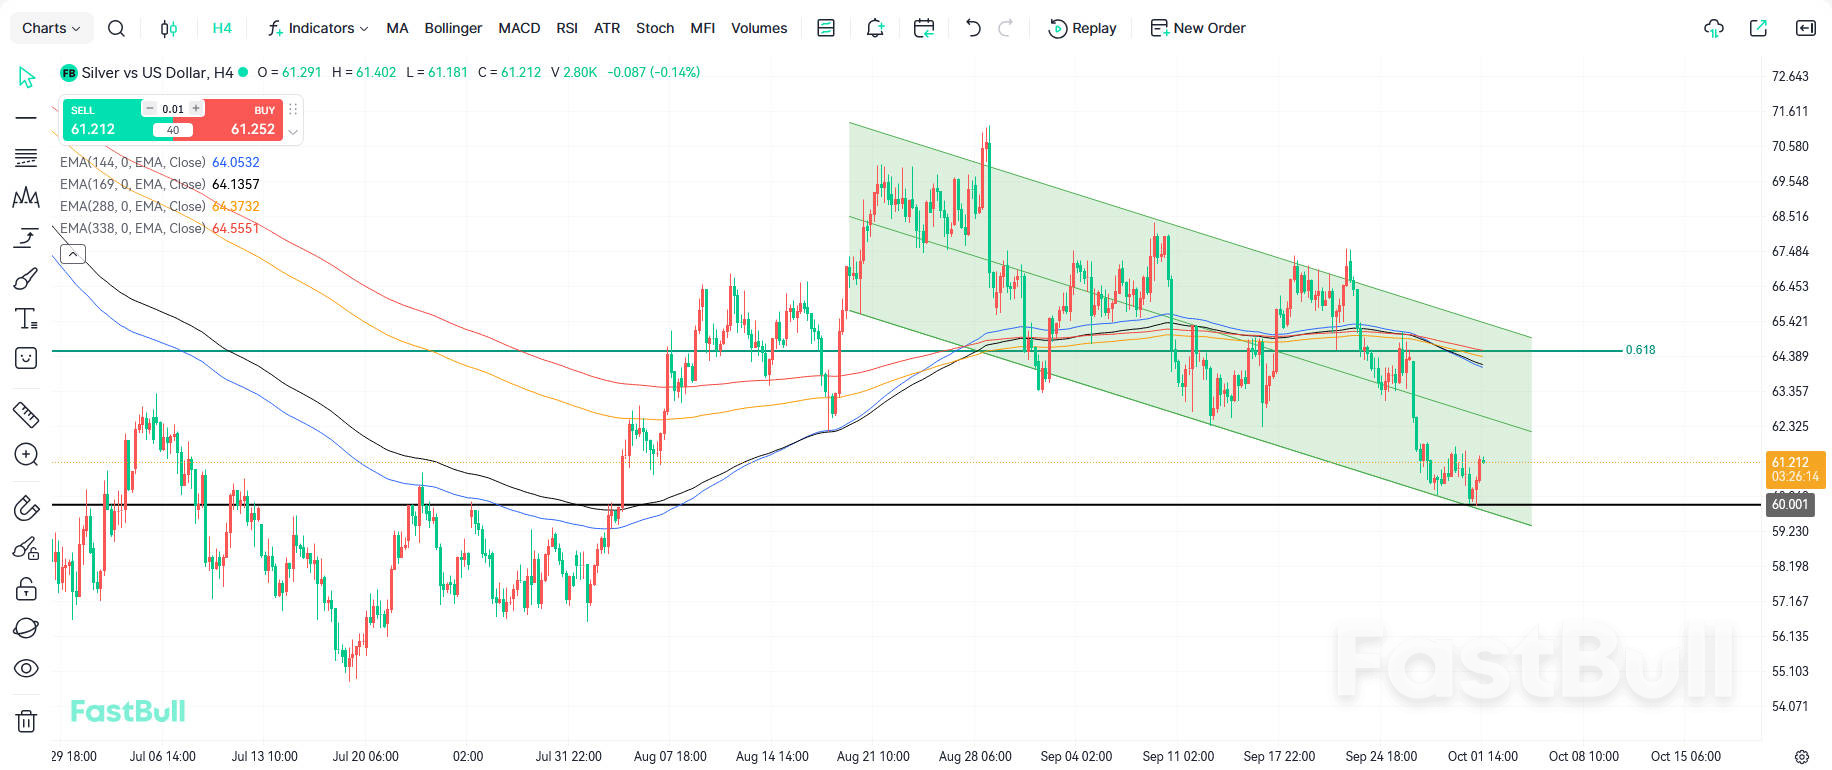Toggle hide all drawings eye
This screenshot has height=770, width=1832.
coord(27,668)
